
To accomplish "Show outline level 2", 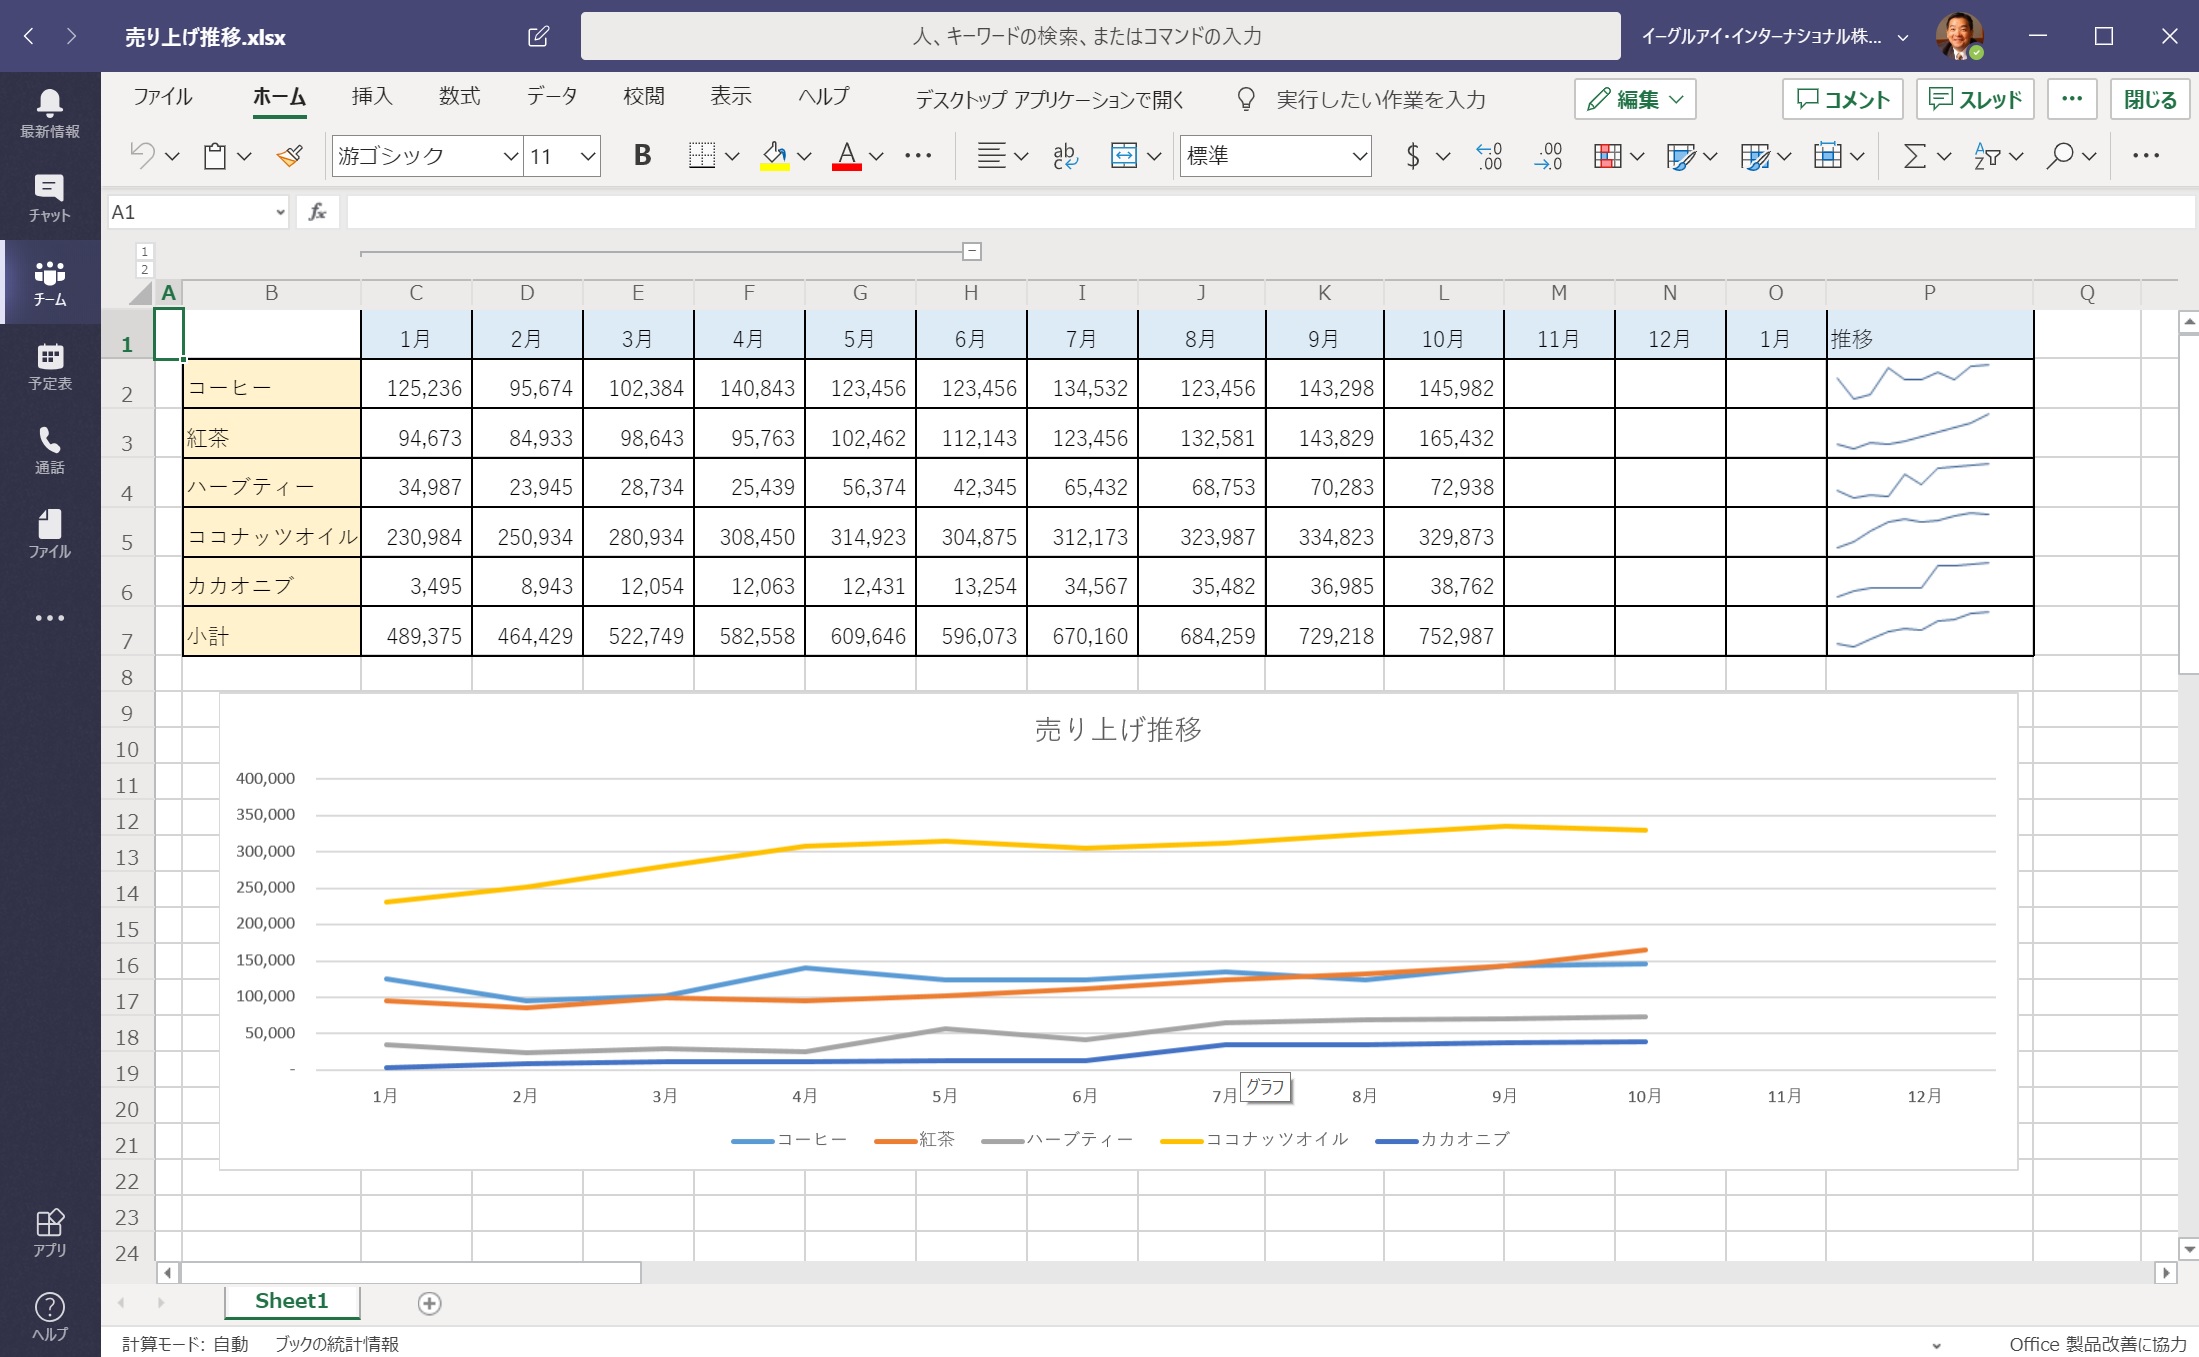I will [x=144, y=269].
